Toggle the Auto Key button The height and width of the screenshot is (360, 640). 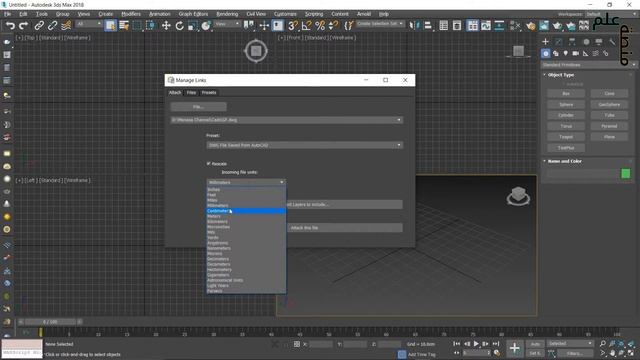(x=535, y=344)
